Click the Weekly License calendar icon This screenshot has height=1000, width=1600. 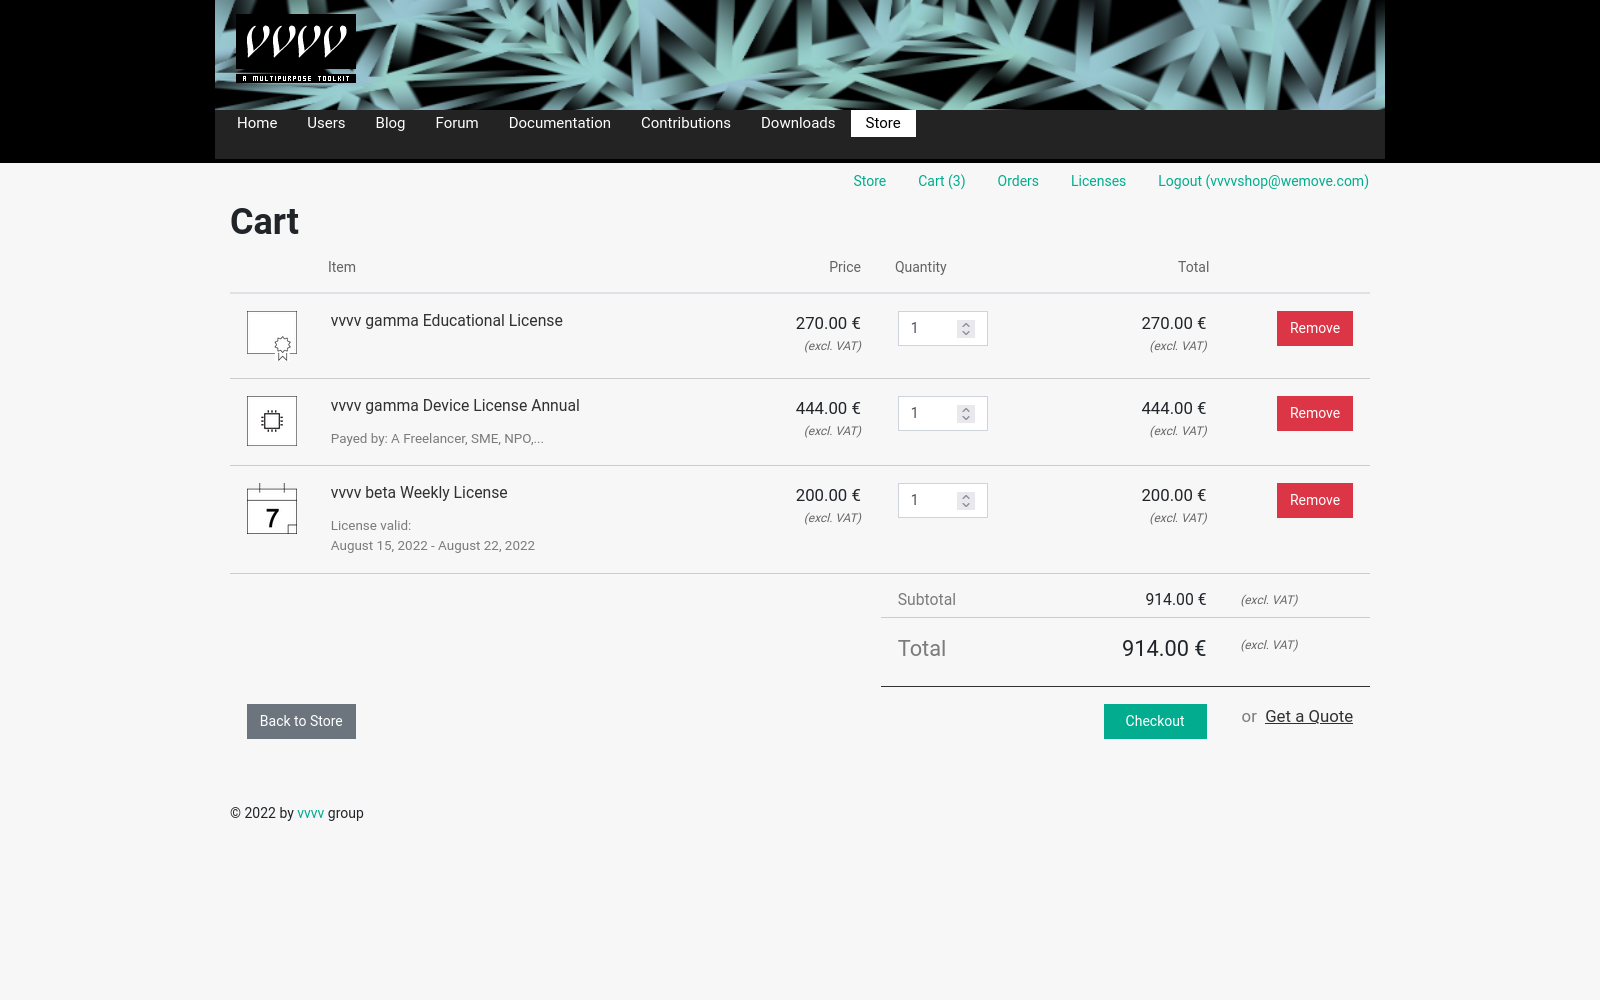coord(272,509)
